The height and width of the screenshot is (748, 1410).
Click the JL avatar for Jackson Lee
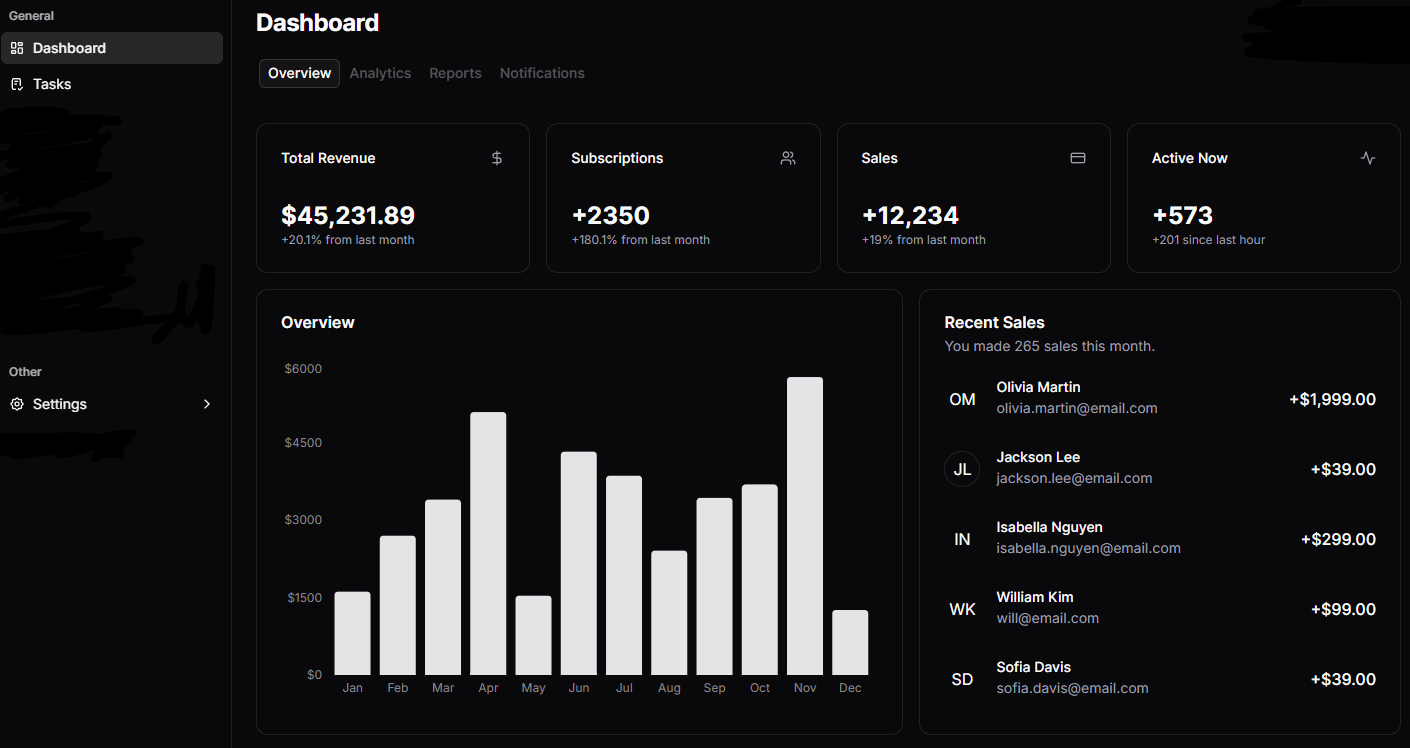coord(962,469)
